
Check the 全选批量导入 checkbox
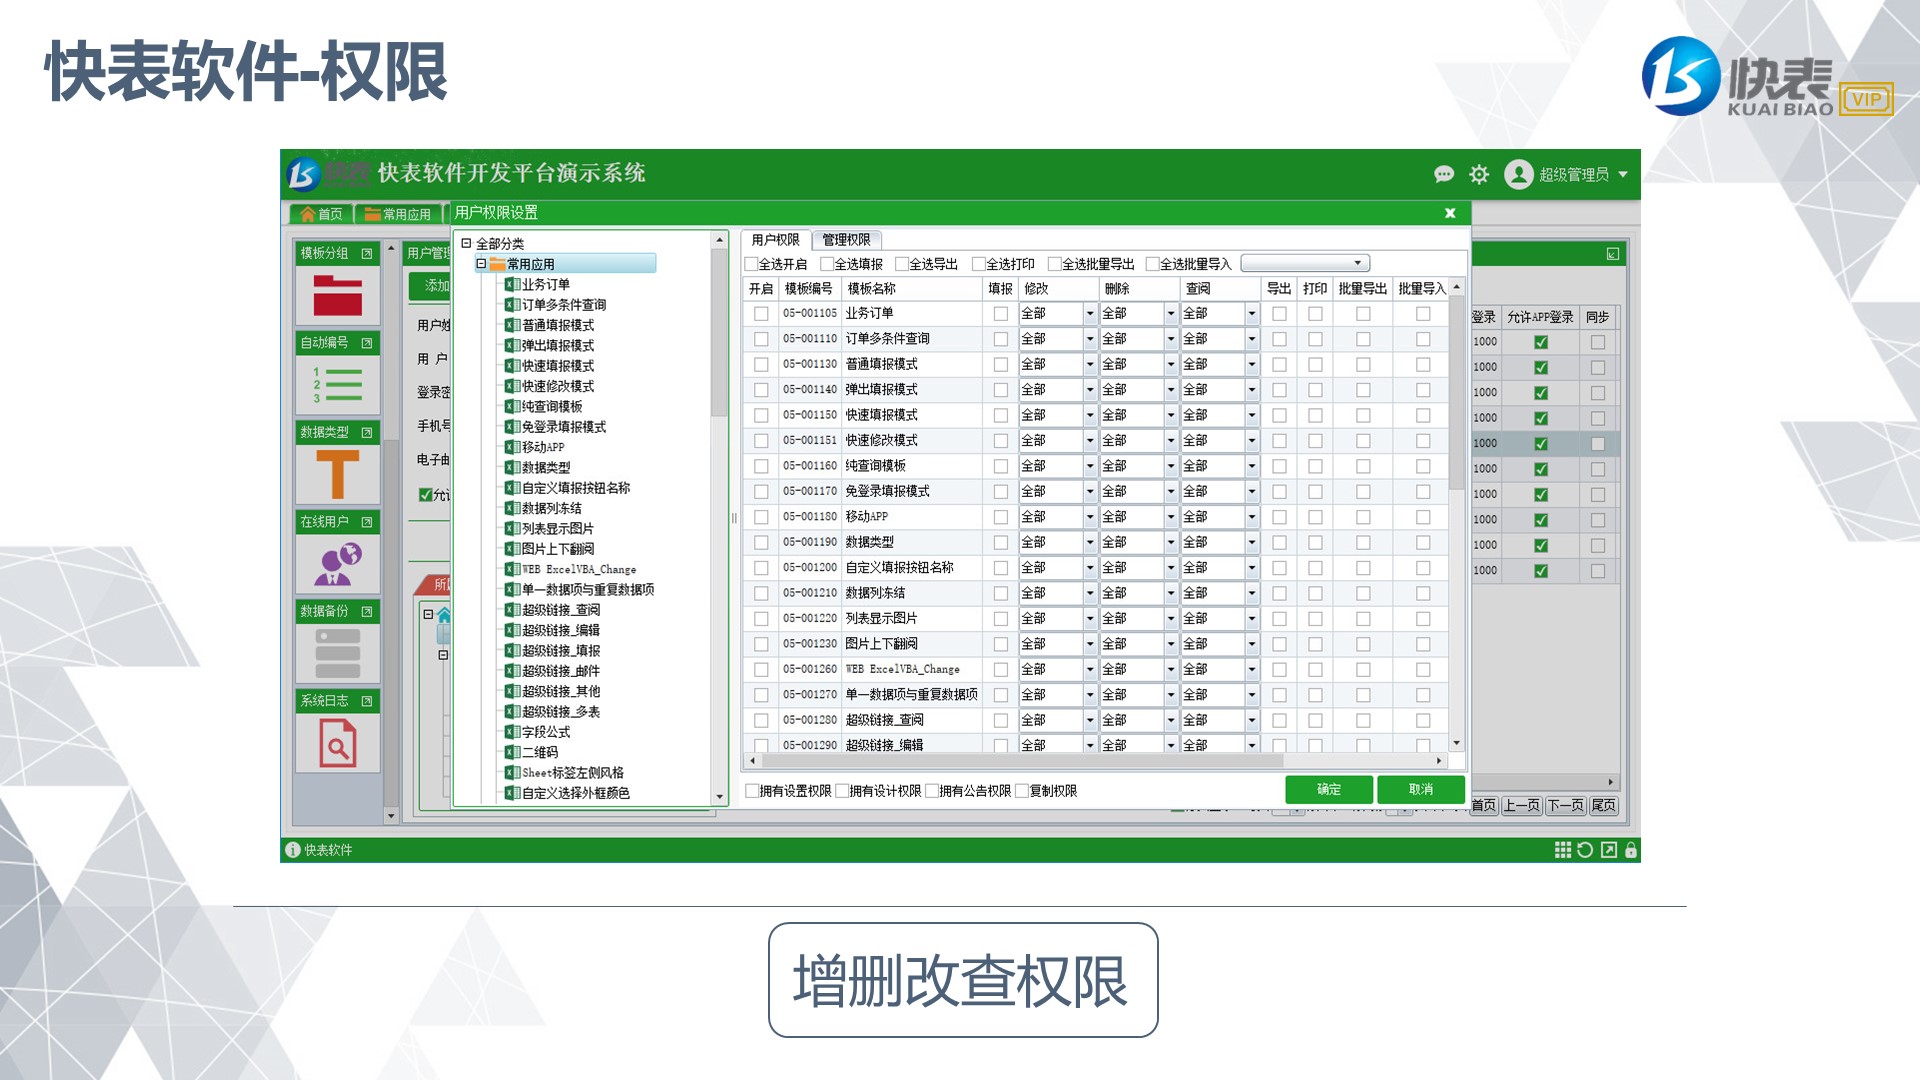tap(1152, 264)
